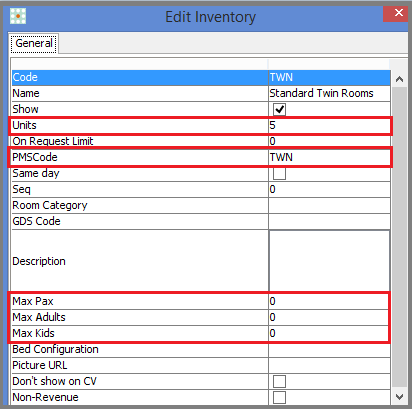
Task: Click the scrollbar up arrow
Action: (x=399, y=79)
